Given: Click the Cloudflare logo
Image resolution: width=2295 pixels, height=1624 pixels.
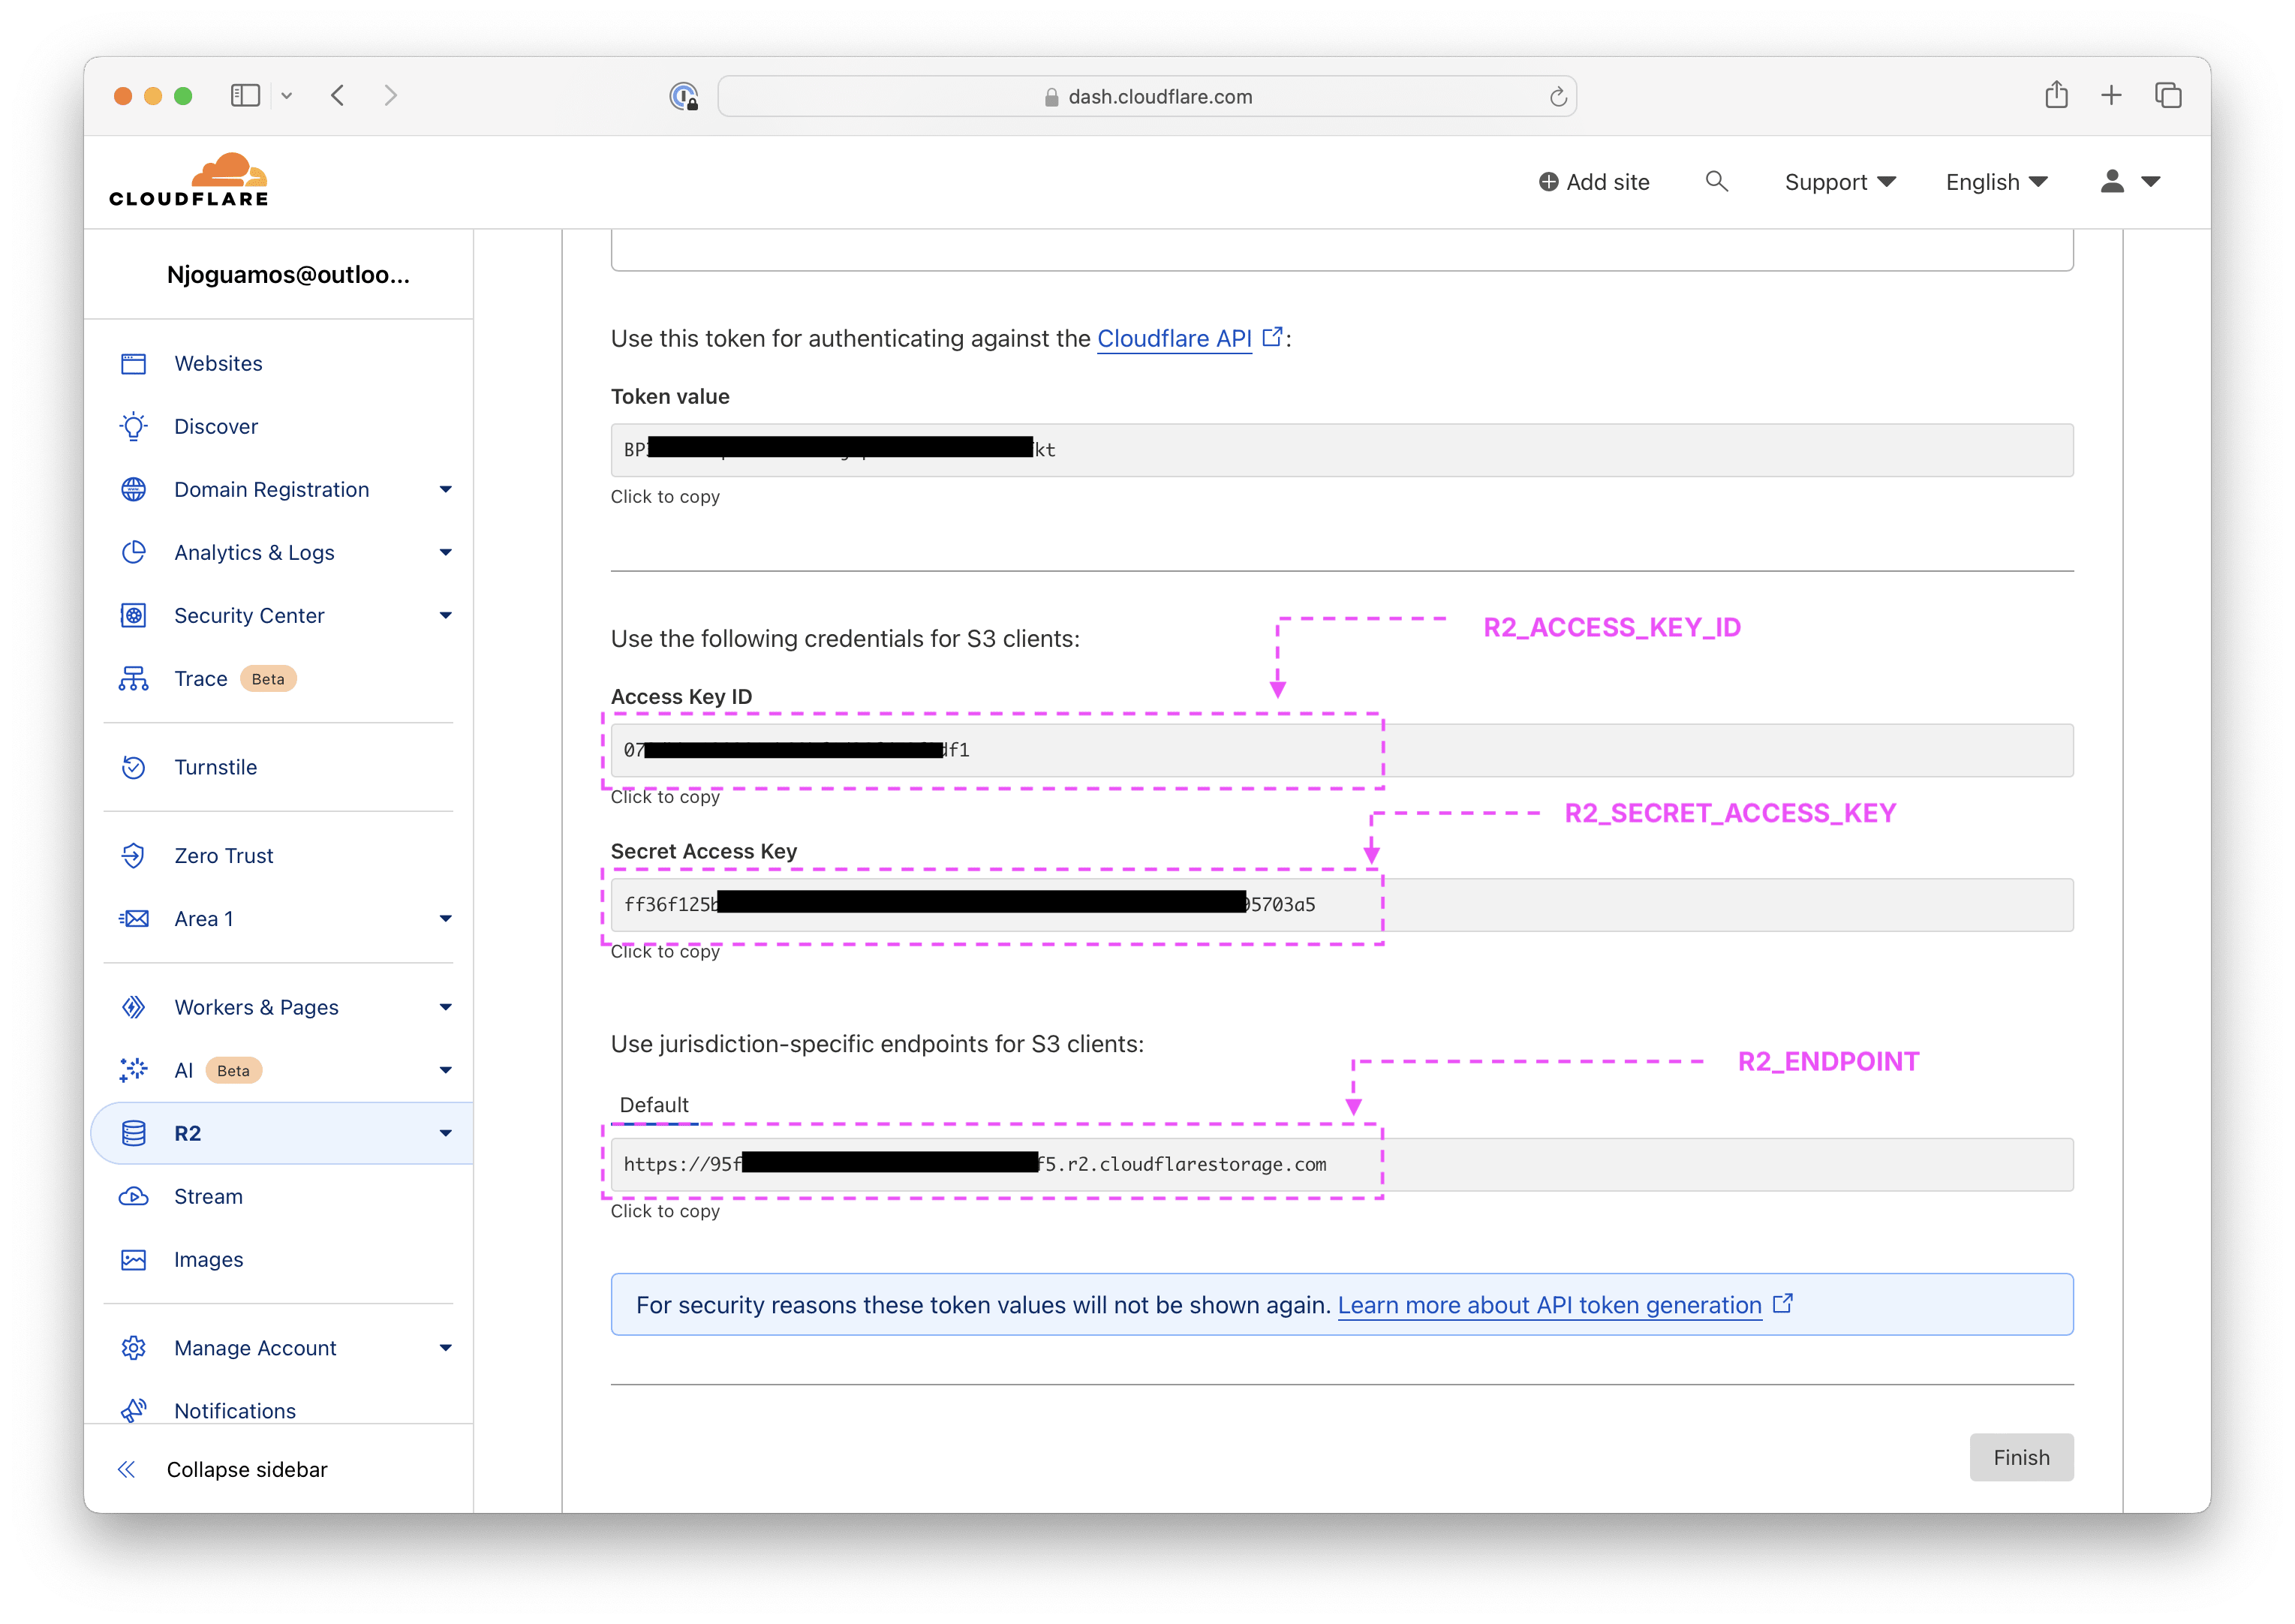Looking at the screenshot, I should (189, 181).
